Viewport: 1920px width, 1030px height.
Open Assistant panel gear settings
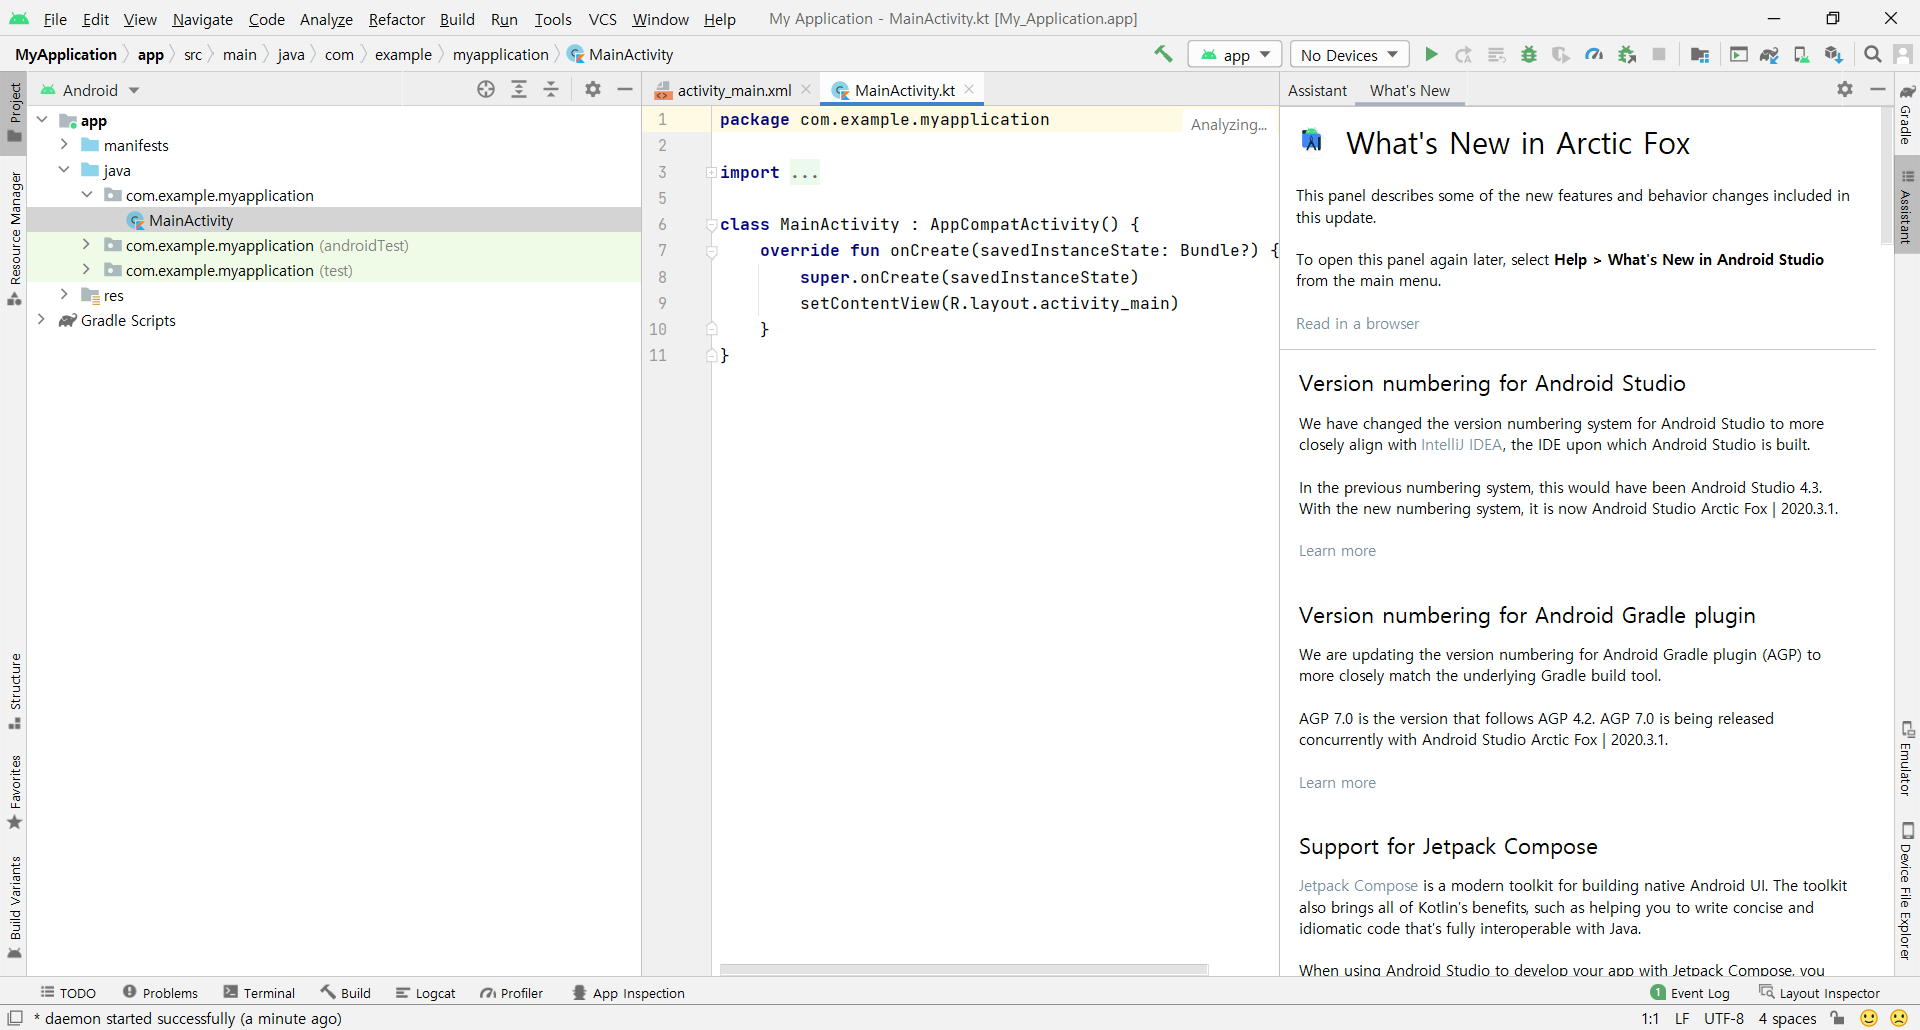(1845, 89)
